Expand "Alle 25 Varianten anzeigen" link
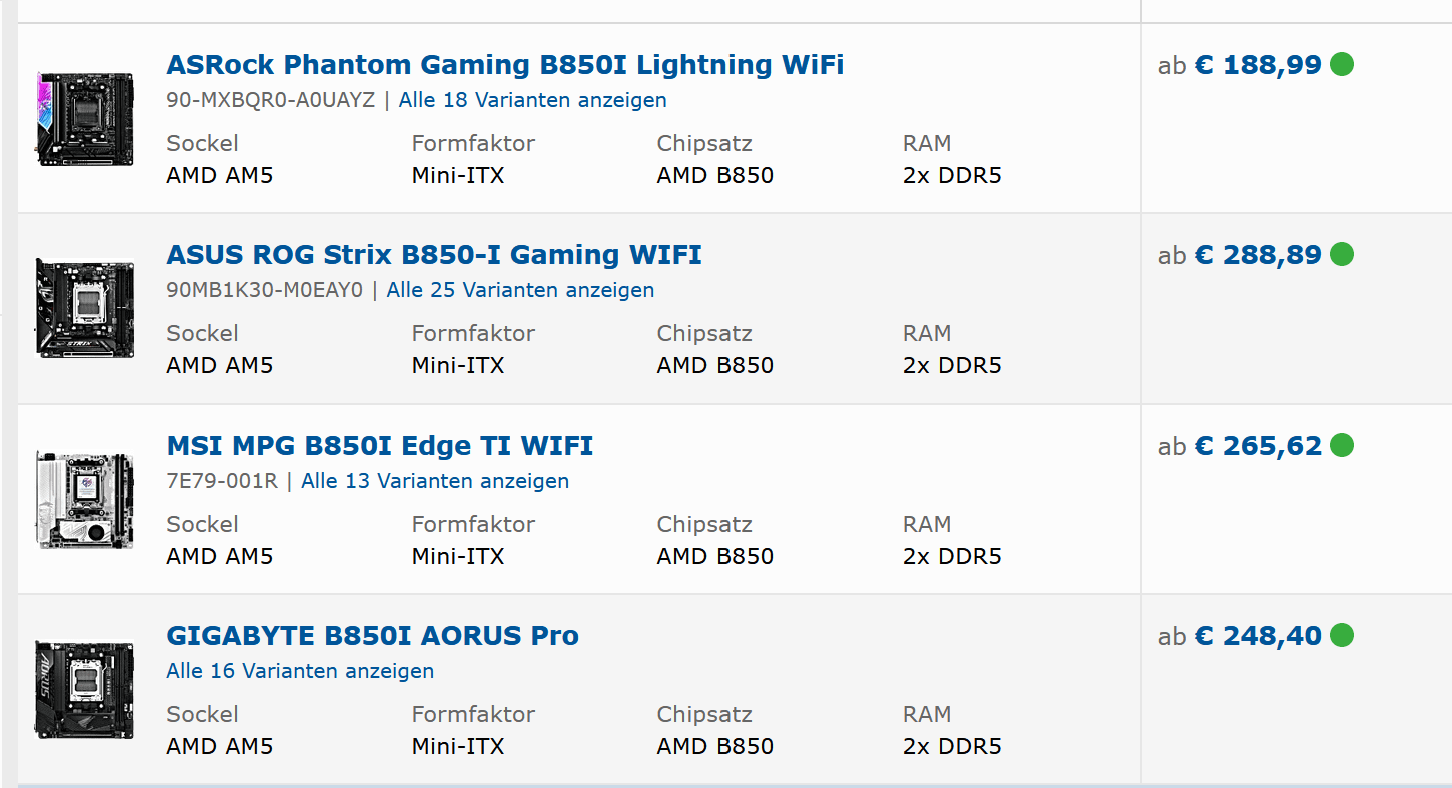The width and height of the screenshot is (1452, 788). [x=520, y=290]
